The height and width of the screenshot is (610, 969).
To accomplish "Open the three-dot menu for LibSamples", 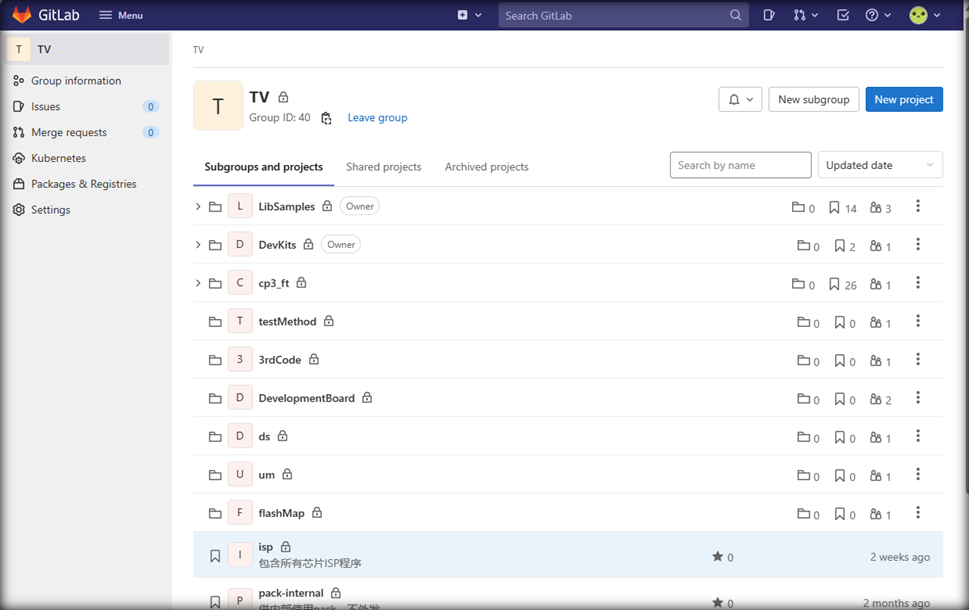I will pyautogui.click(x=917, y=207).
